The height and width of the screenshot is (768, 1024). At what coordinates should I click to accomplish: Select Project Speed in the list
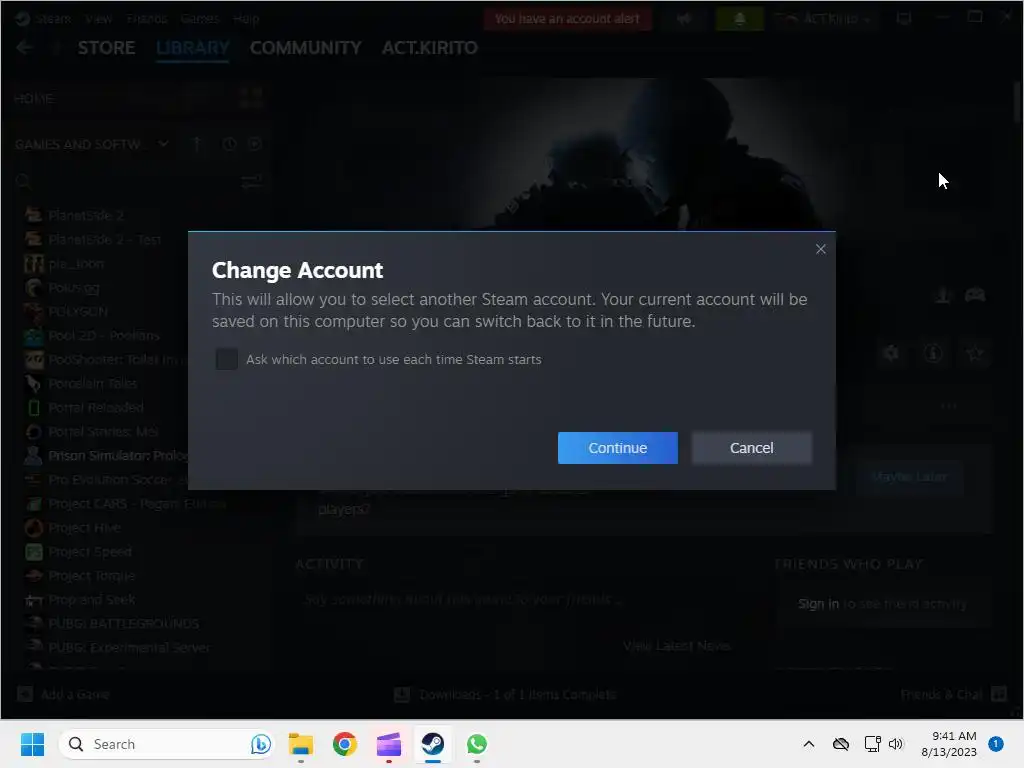click(90, 552)
